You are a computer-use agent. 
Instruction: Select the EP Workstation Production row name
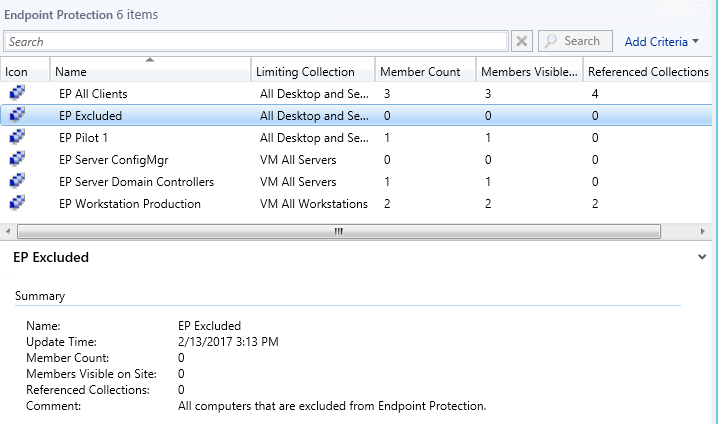coord(130,204)
